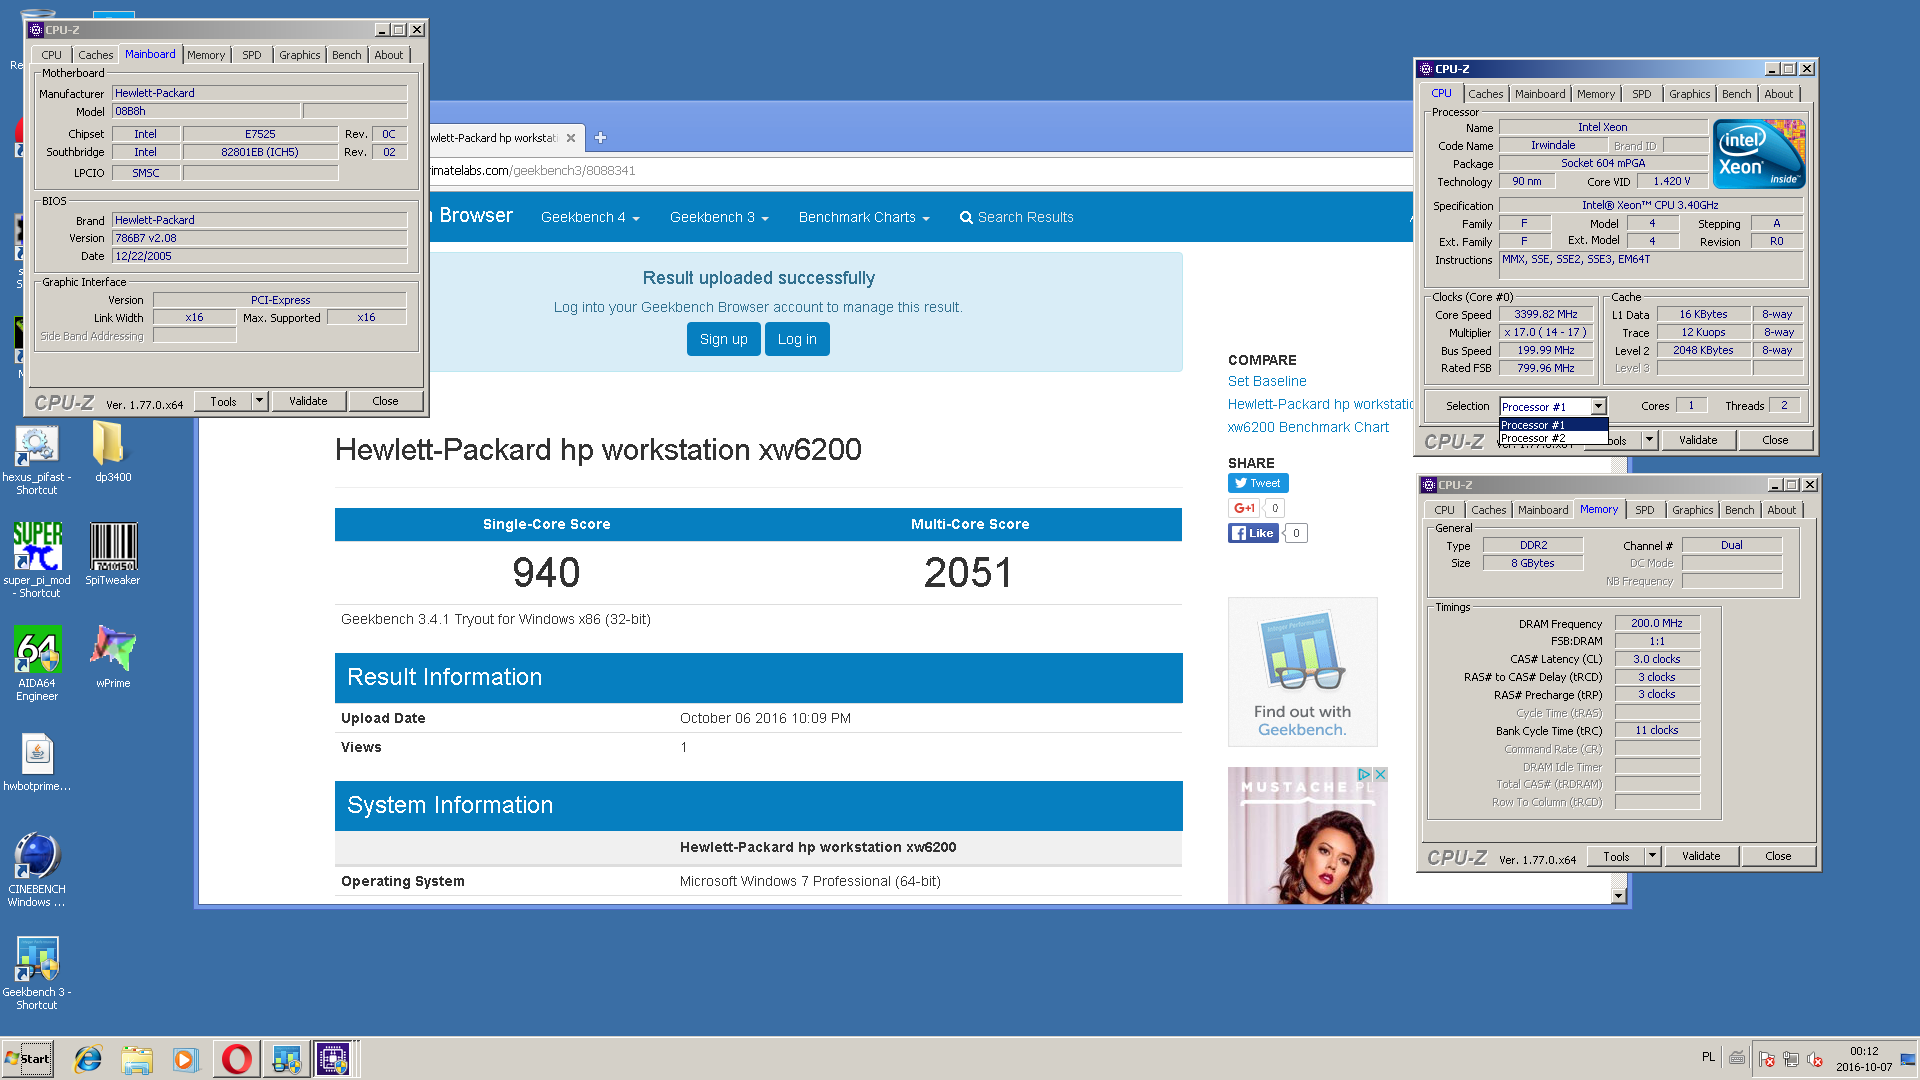Viewport: 1920px width, 1080px height.
Task: Open xw6200 Benchmark Chart link
Action: tap(1308, 427)
